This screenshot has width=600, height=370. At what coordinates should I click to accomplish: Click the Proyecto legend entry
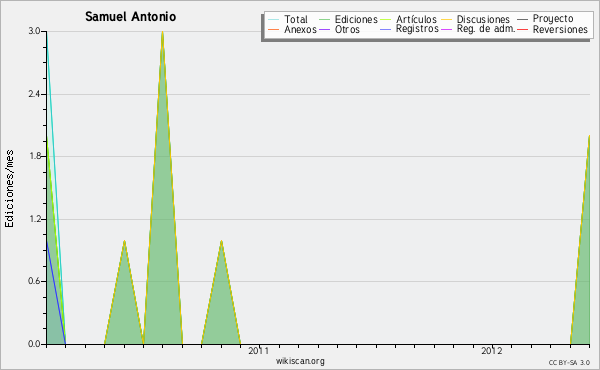click(x=545, y=18)
